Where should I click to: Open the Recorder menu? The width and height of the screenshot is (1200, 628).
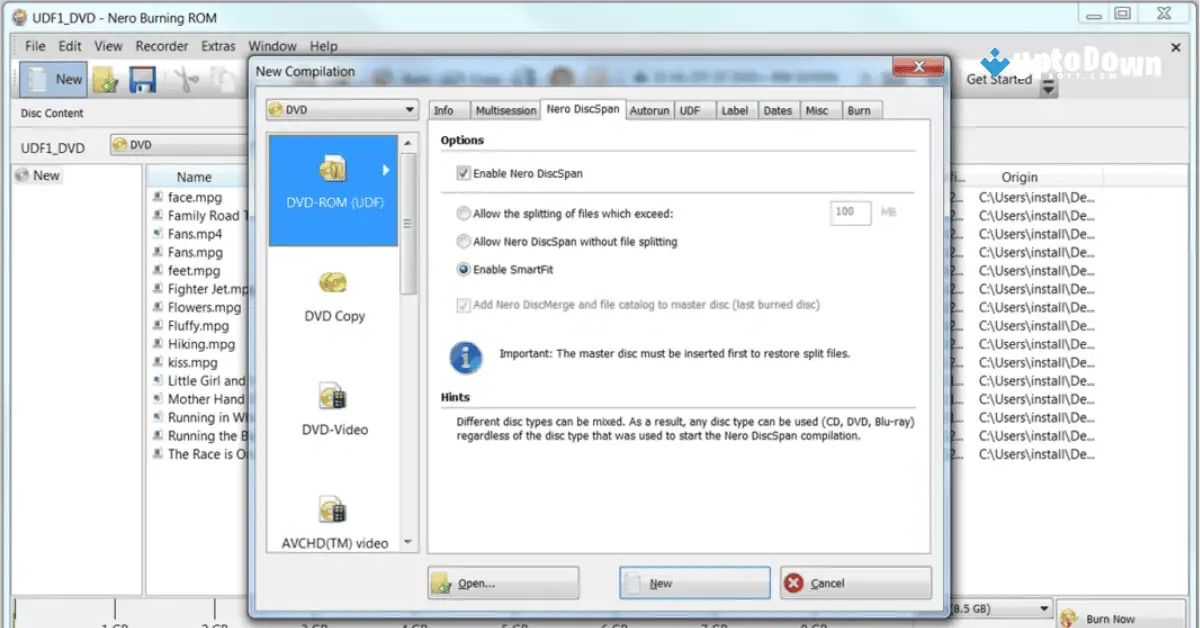pyautogui.click(x=161, y=45)
